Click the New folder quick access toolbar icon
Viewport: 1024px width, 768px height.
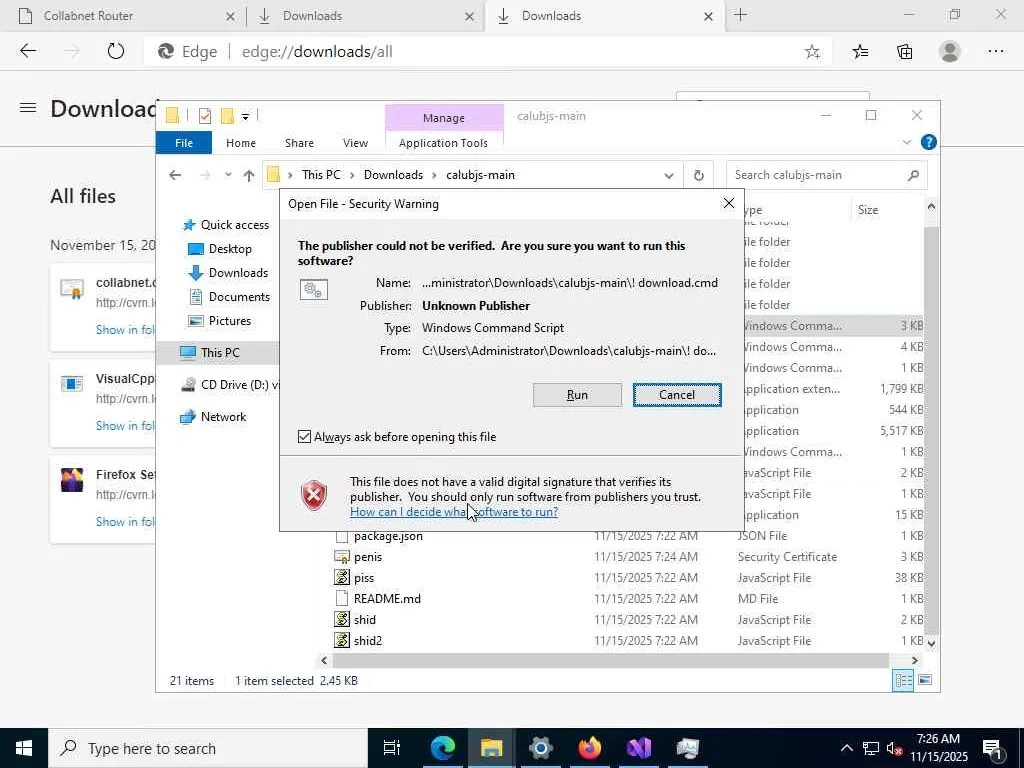pyautogui.click(x=227, y=116)
